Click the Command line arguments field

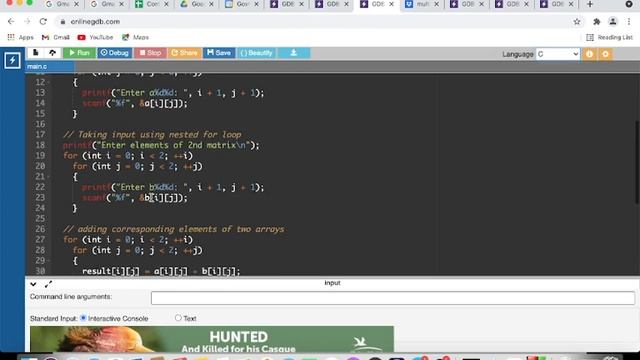(x=393, y=298)
